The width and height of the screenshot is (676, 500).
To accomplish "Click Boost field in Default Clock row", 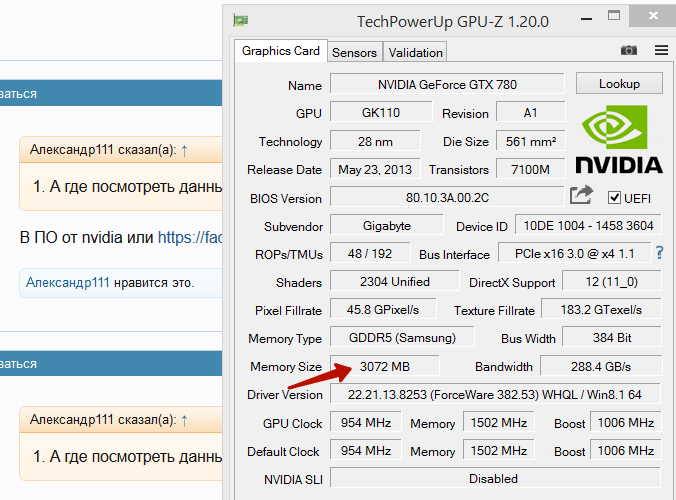I will (x=626, y=450).
